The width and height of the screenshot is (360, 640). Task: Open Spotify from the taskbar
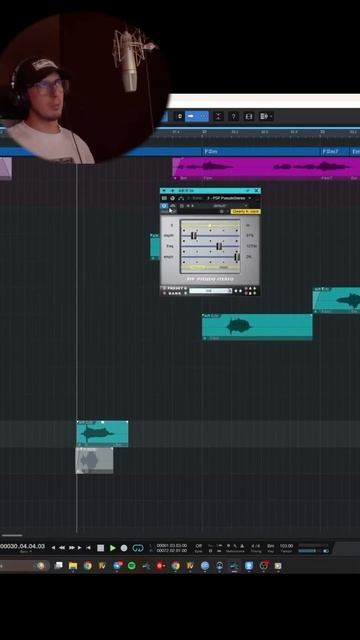[x=131, y=566]
